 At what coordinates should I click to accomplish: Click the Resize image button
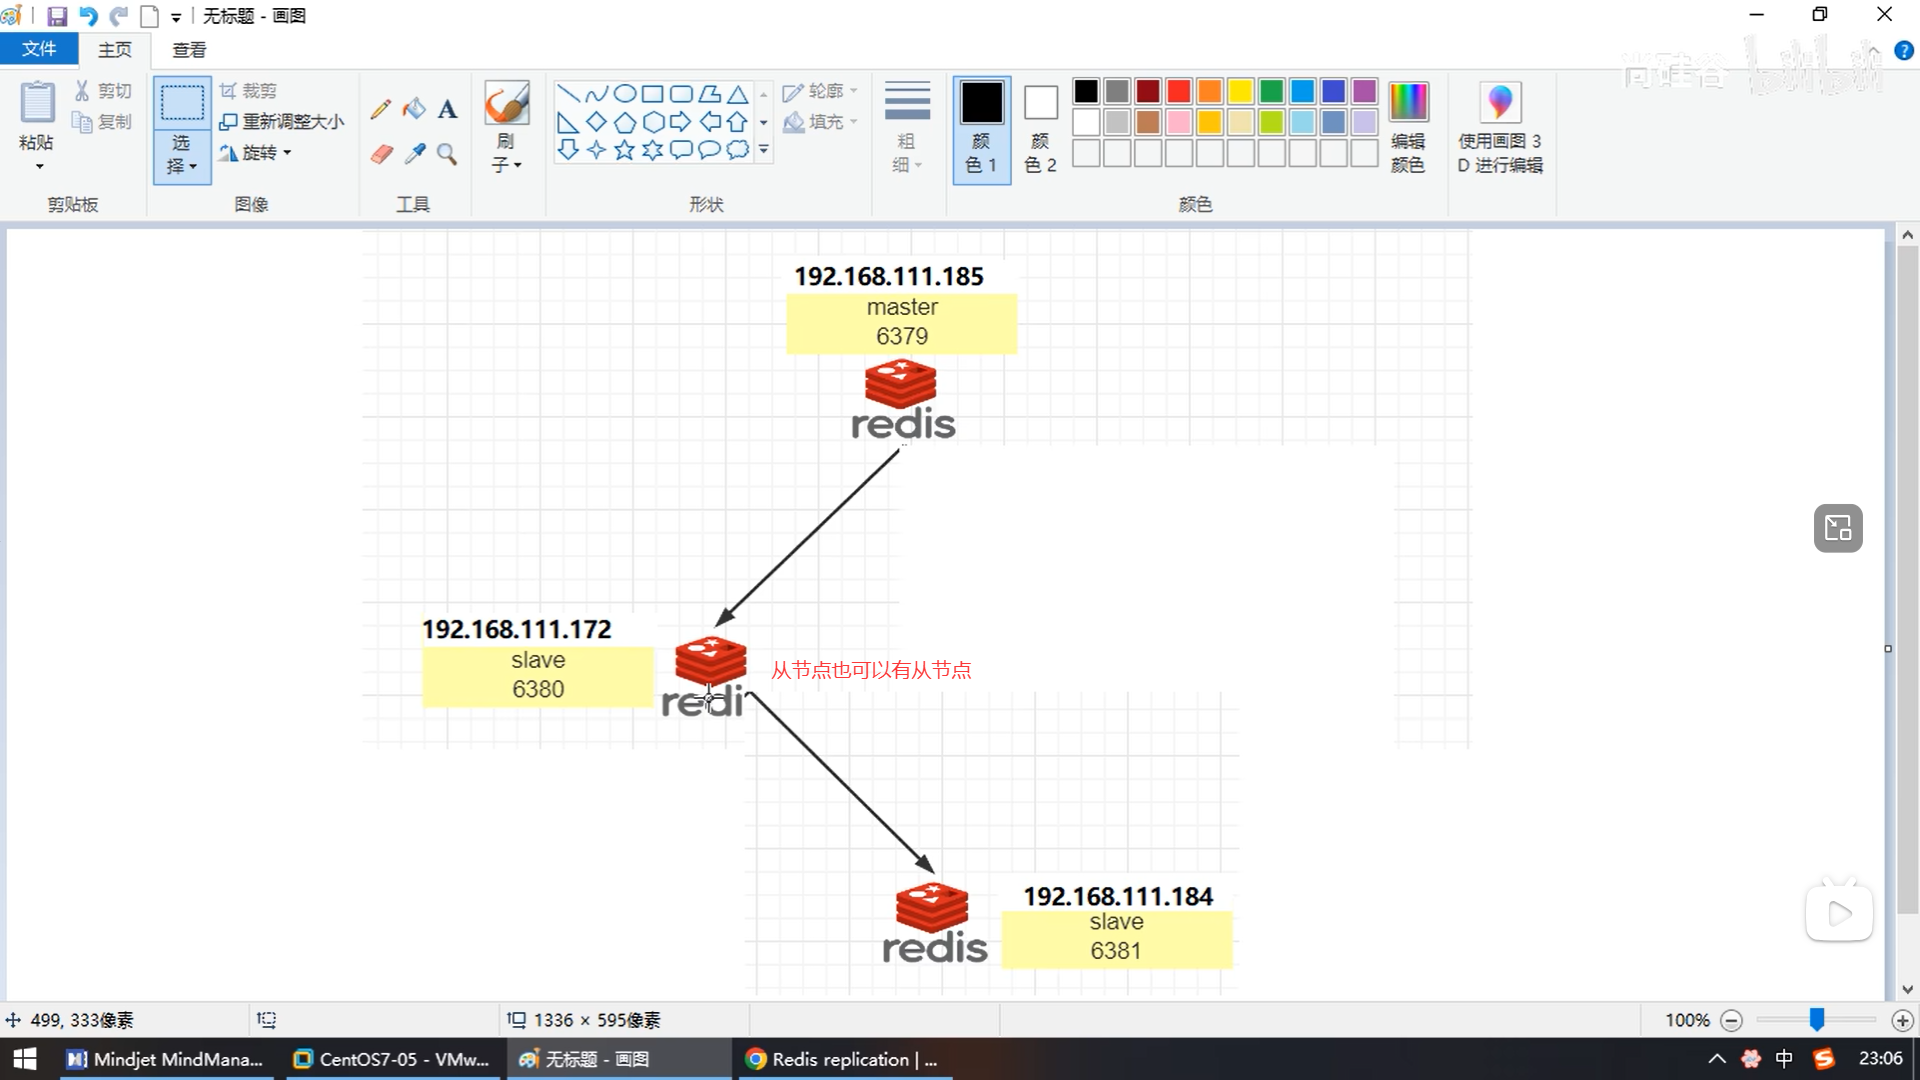point(282,121)
